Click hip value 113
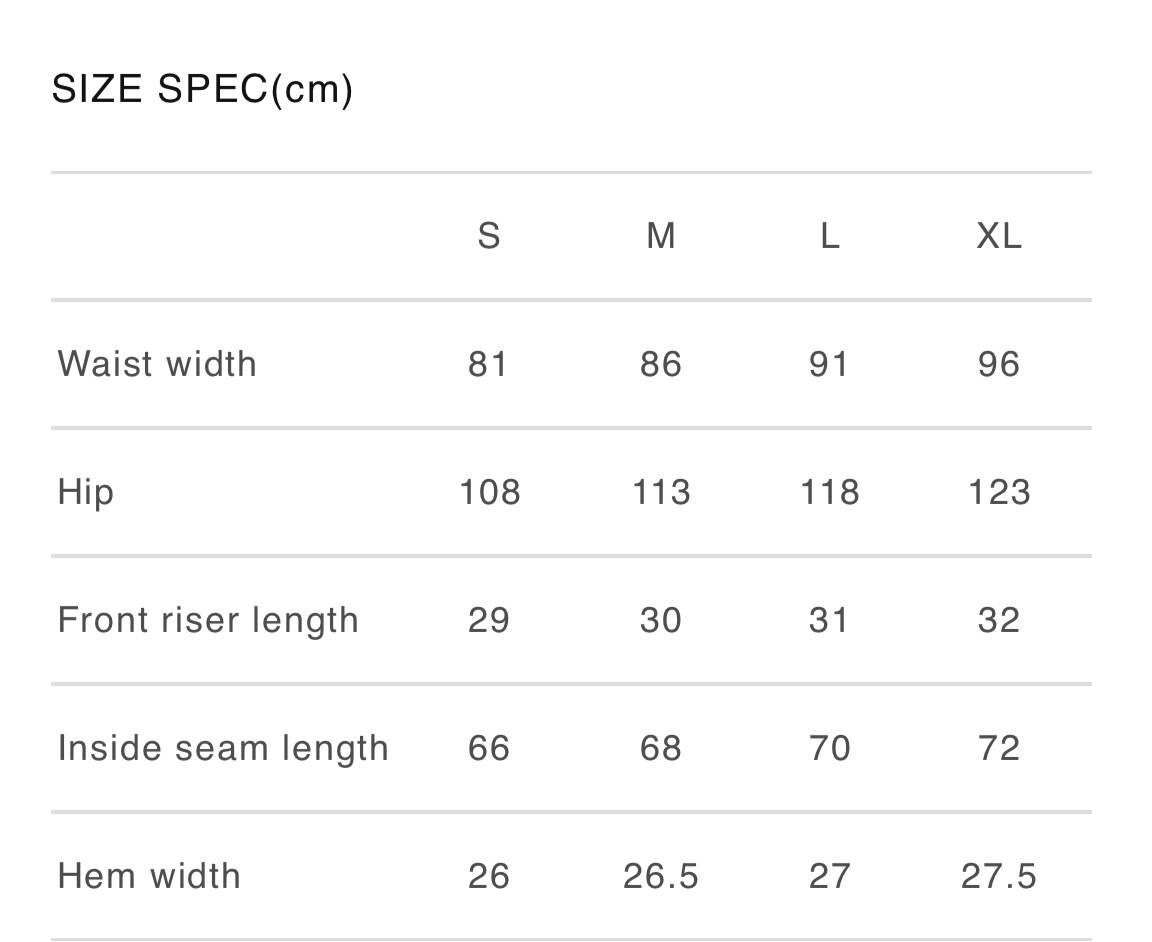This screenshot has height=942, width=1152. 661,492
